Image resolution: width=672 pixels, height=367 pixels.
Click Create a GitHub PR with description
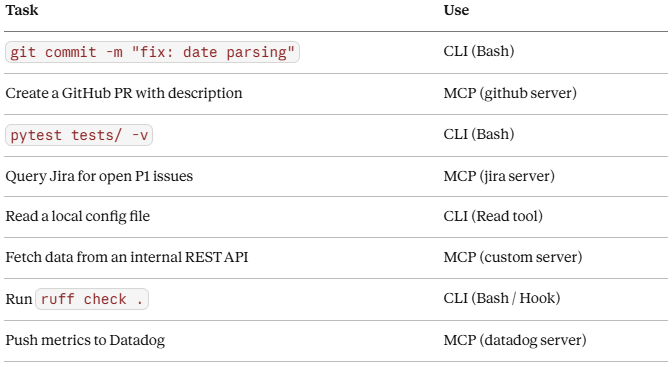tap(124, 93)
